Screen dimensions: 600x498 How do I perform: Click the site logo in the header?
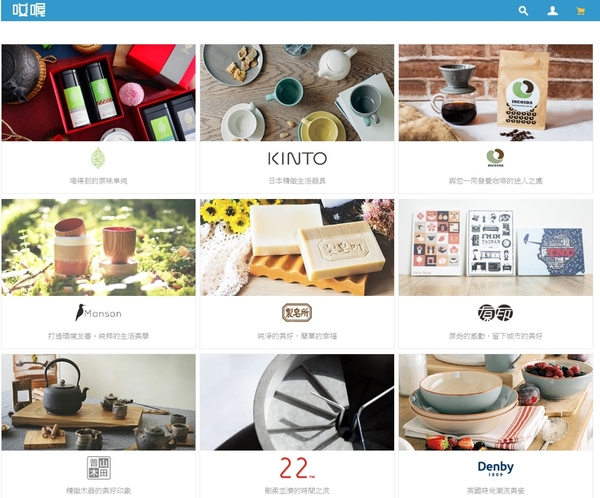29,10
